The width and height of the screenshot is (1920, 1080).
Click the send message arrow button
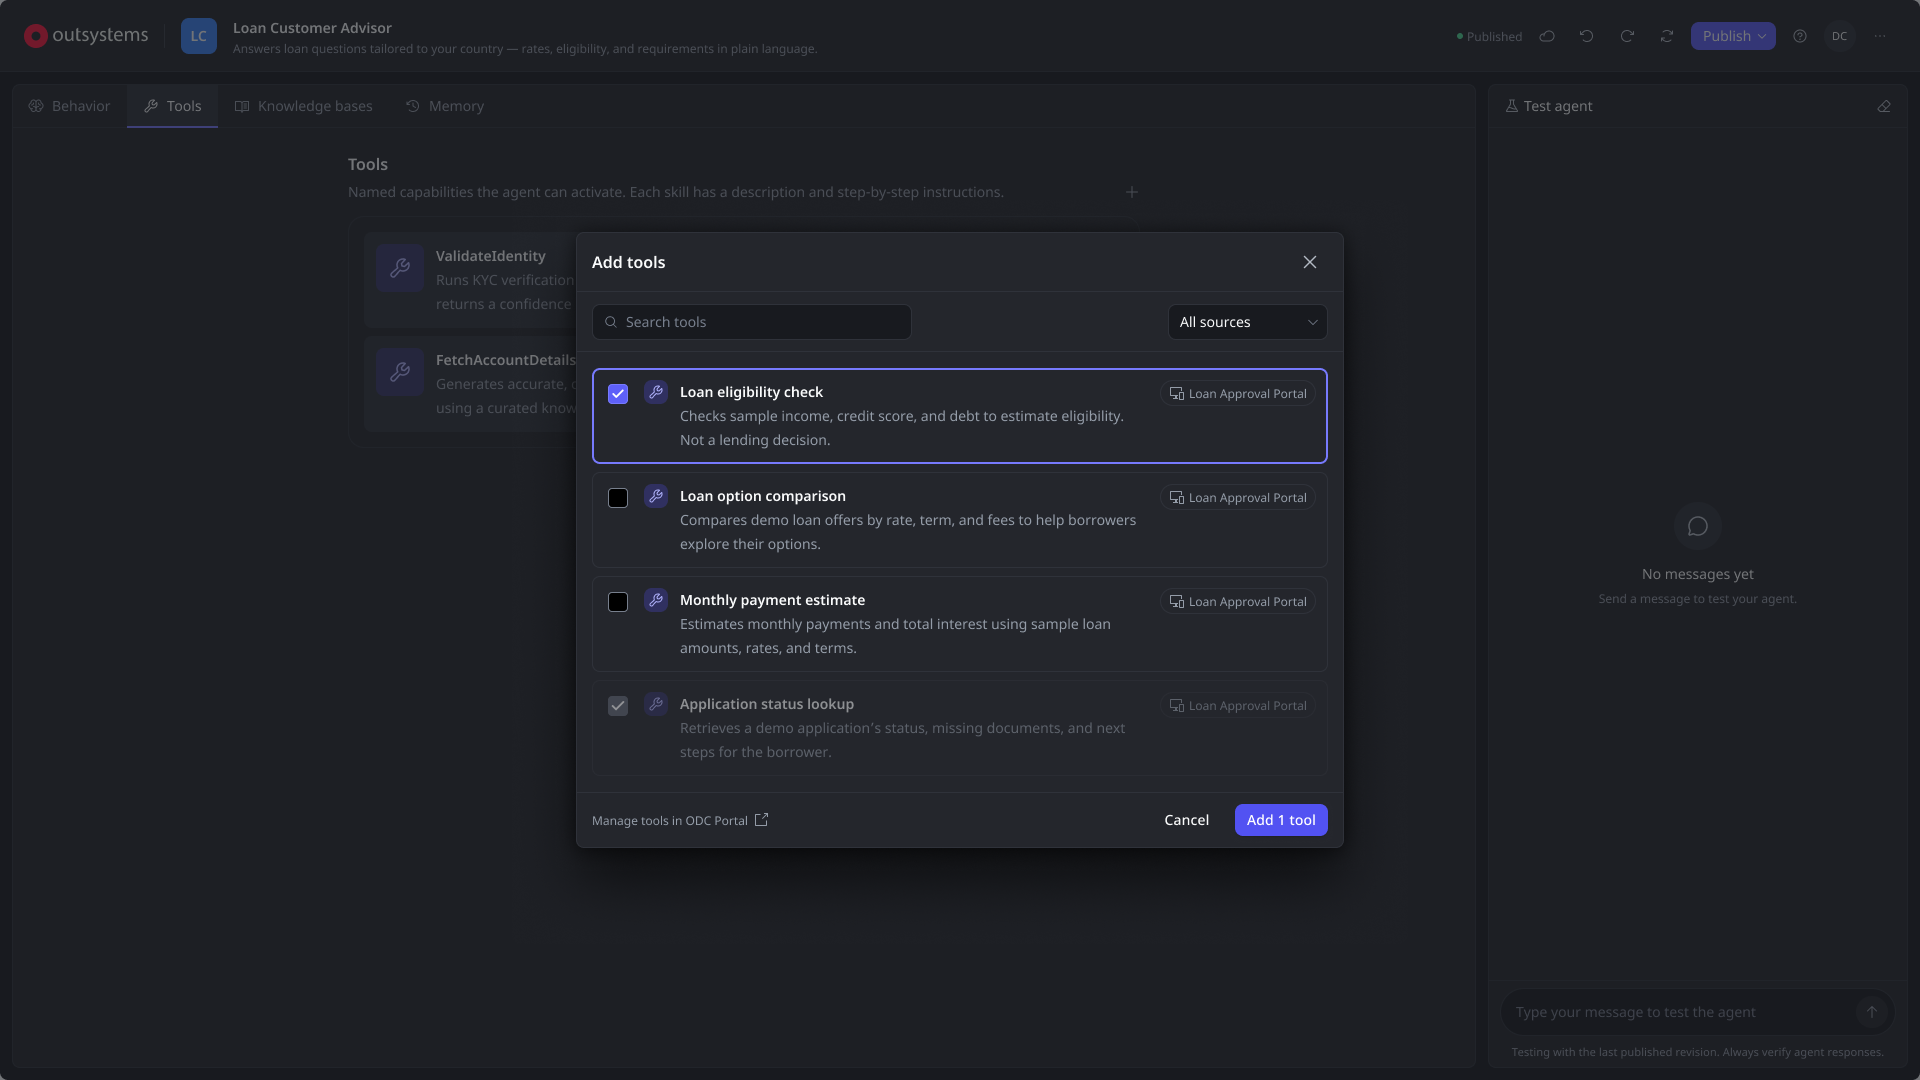(1872, 1012)
